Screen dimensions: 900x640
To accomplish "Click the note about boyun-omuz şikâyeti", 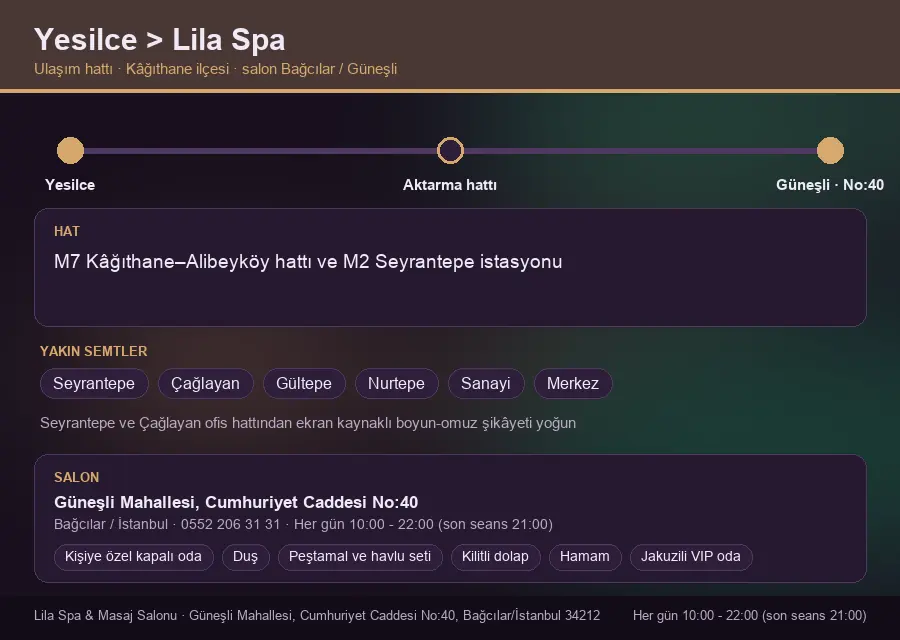I will [x=308, y=423].
